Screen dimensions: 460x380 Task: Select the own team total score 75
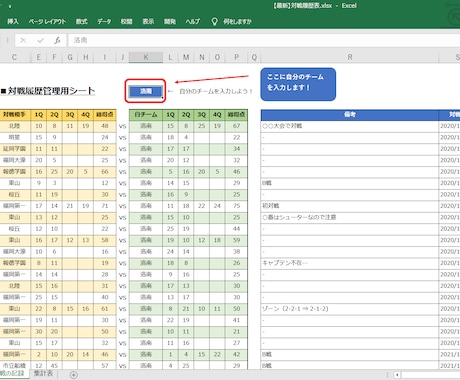(236, 206)
